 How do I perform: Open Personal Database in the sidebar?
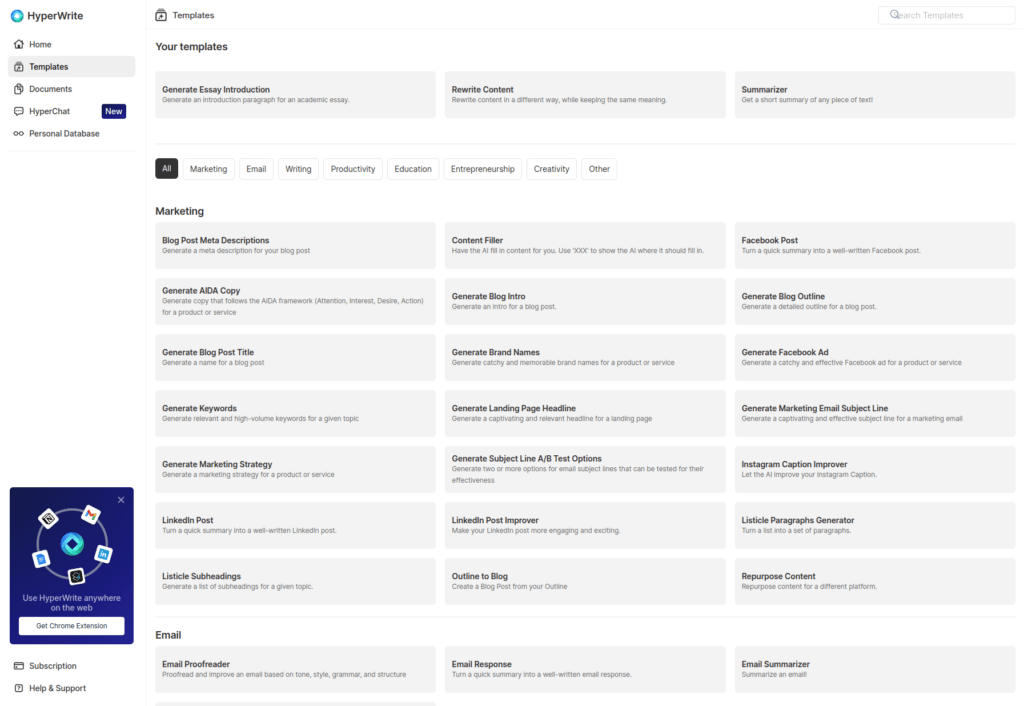[72, 133]
